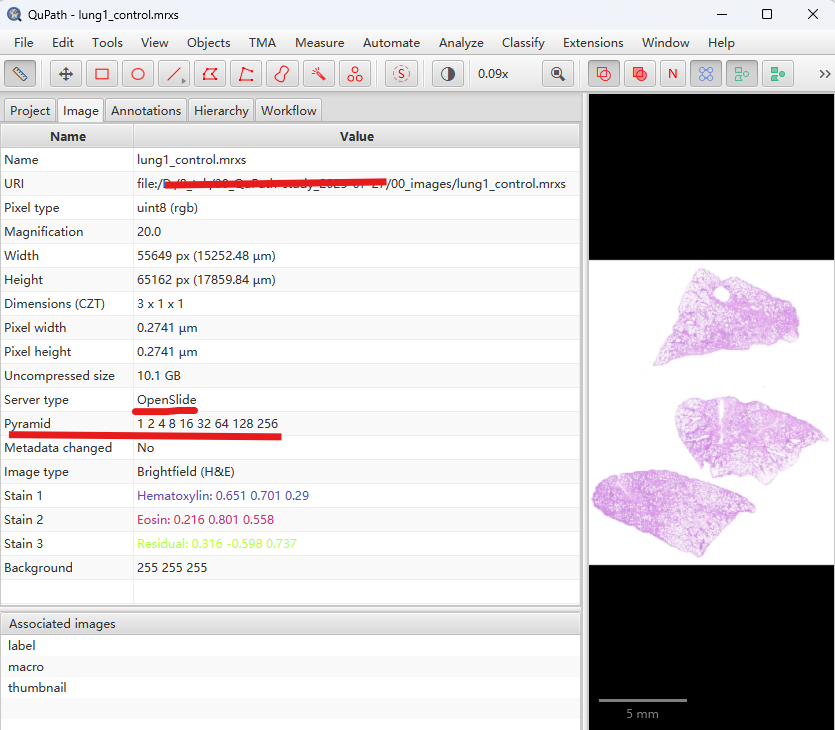Screen dimensions: 835x730
Task: Expand the toolbar overflow chevron
Action: point(824,74)
